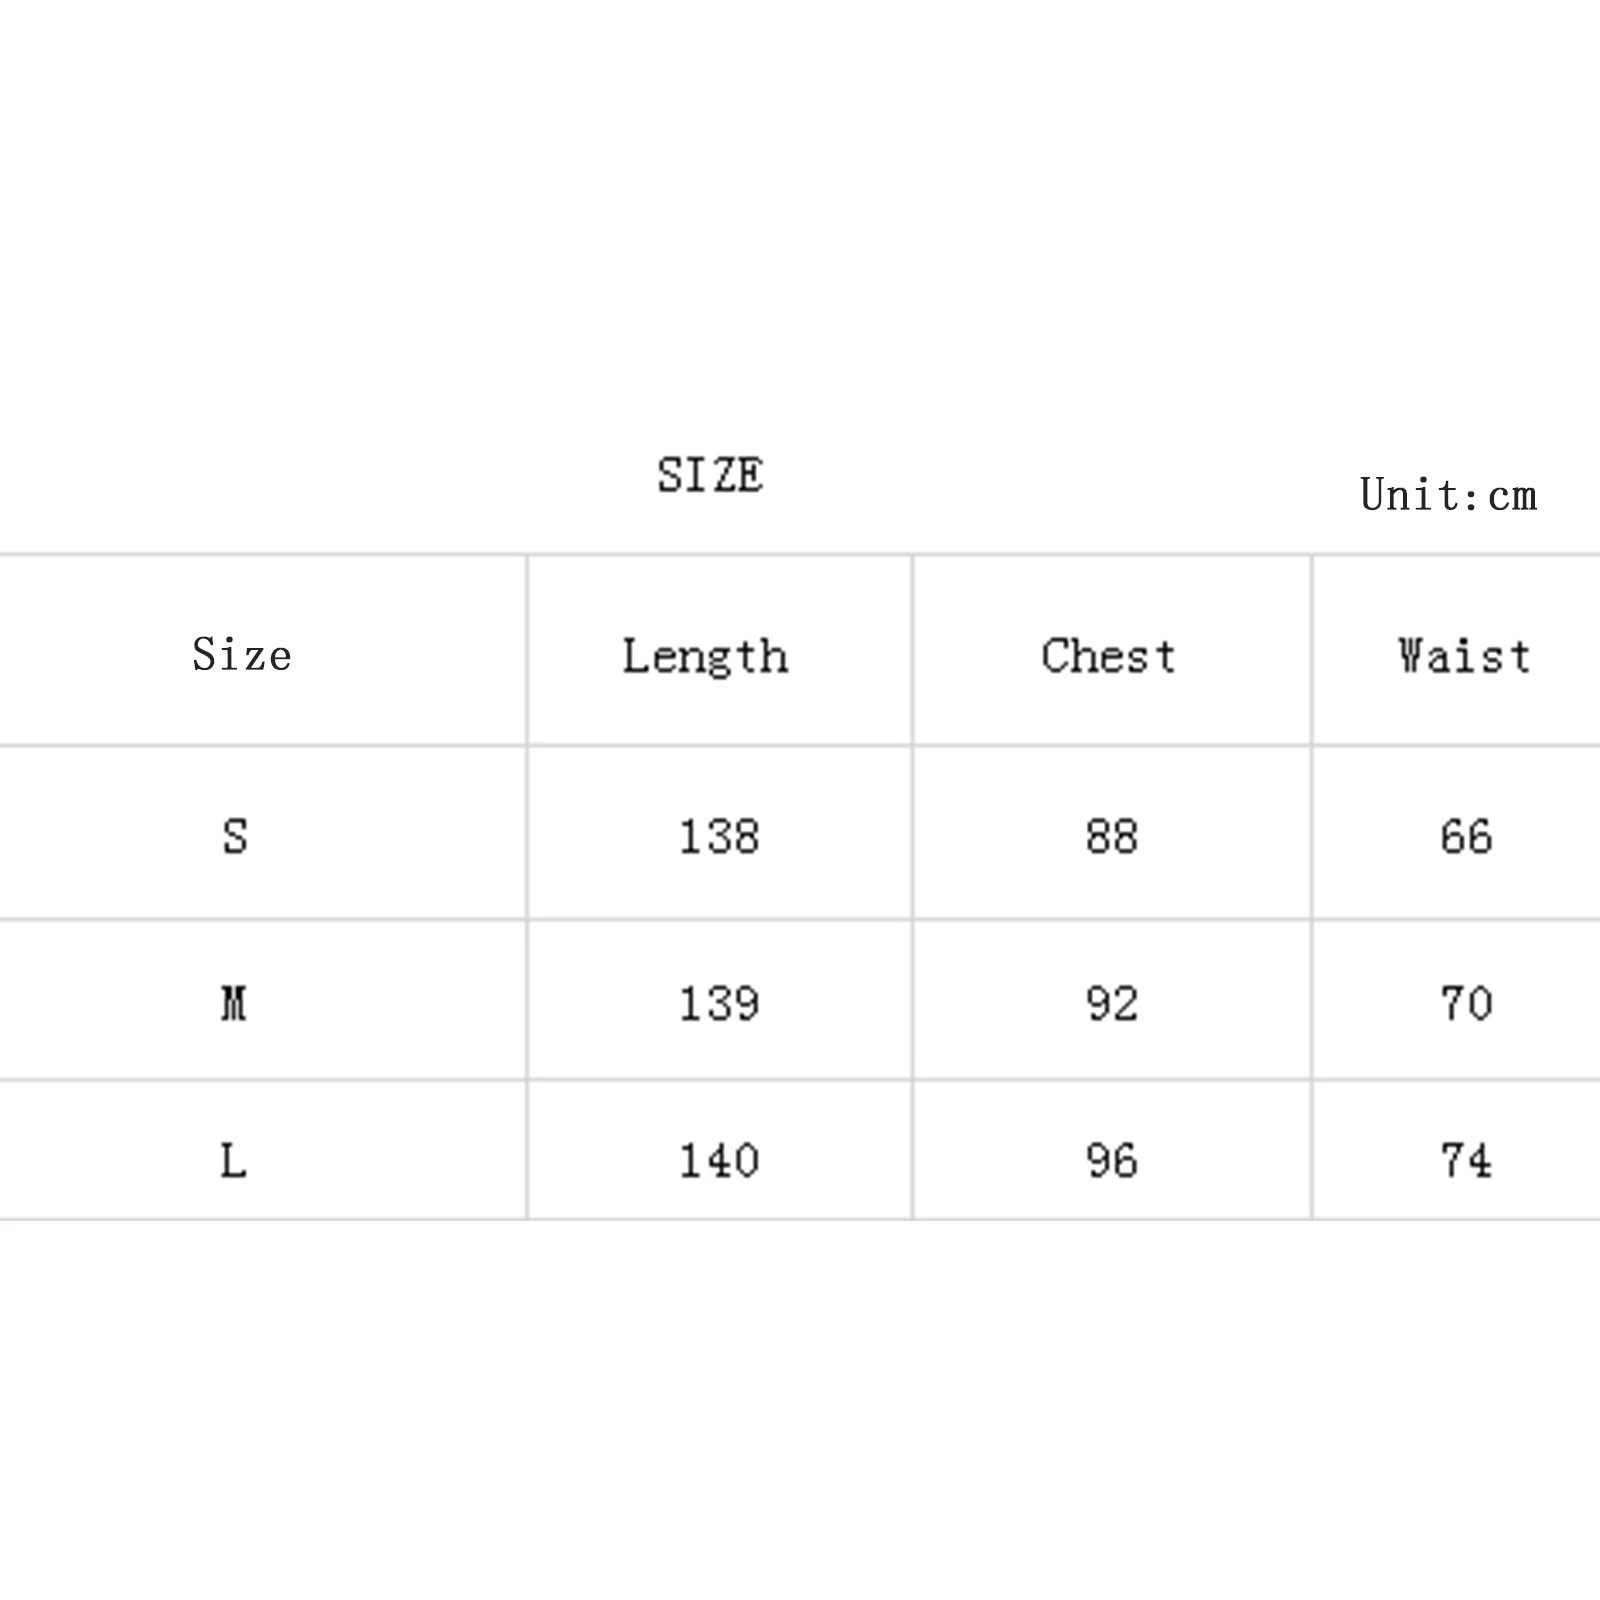Click the 74 waist value
The height and width of the screenshot is (1600, 1600).
pos(1466,1161)
